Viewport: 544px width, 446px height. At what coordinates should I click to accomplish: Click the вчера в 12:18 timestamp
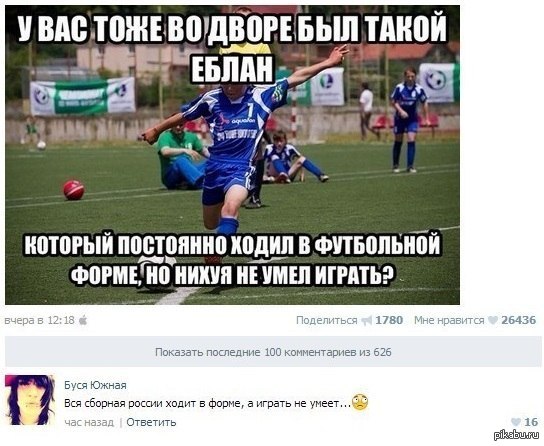[x=40, y=320]
